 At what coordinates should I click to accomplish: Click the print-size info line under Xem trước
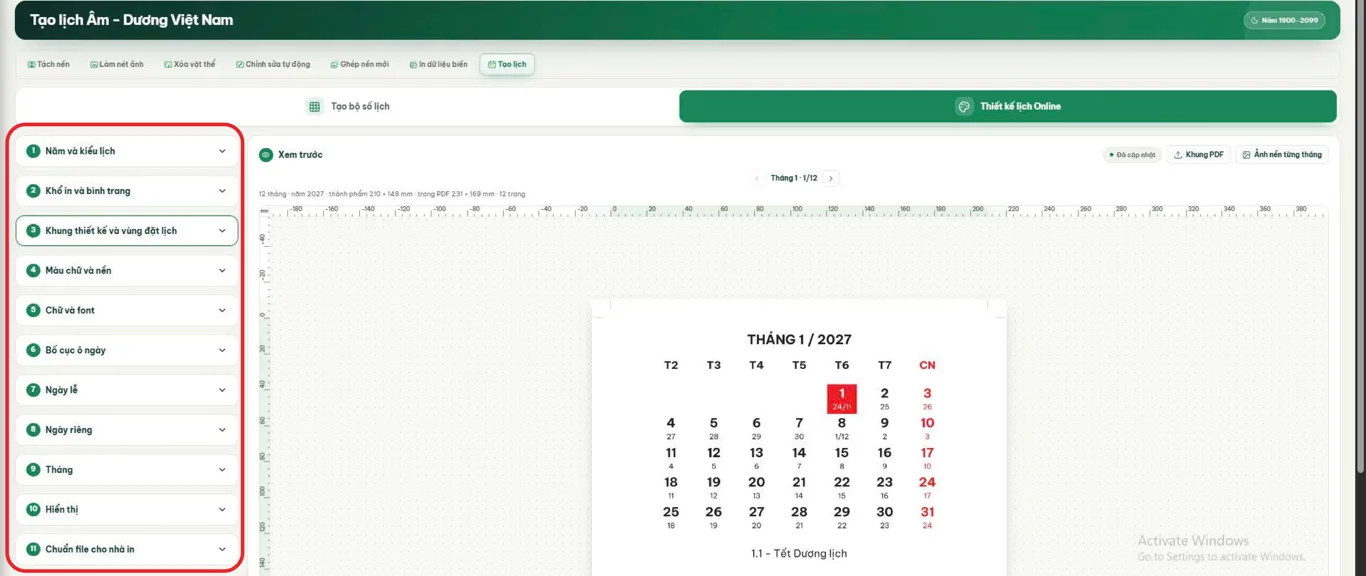pos(392,194)
